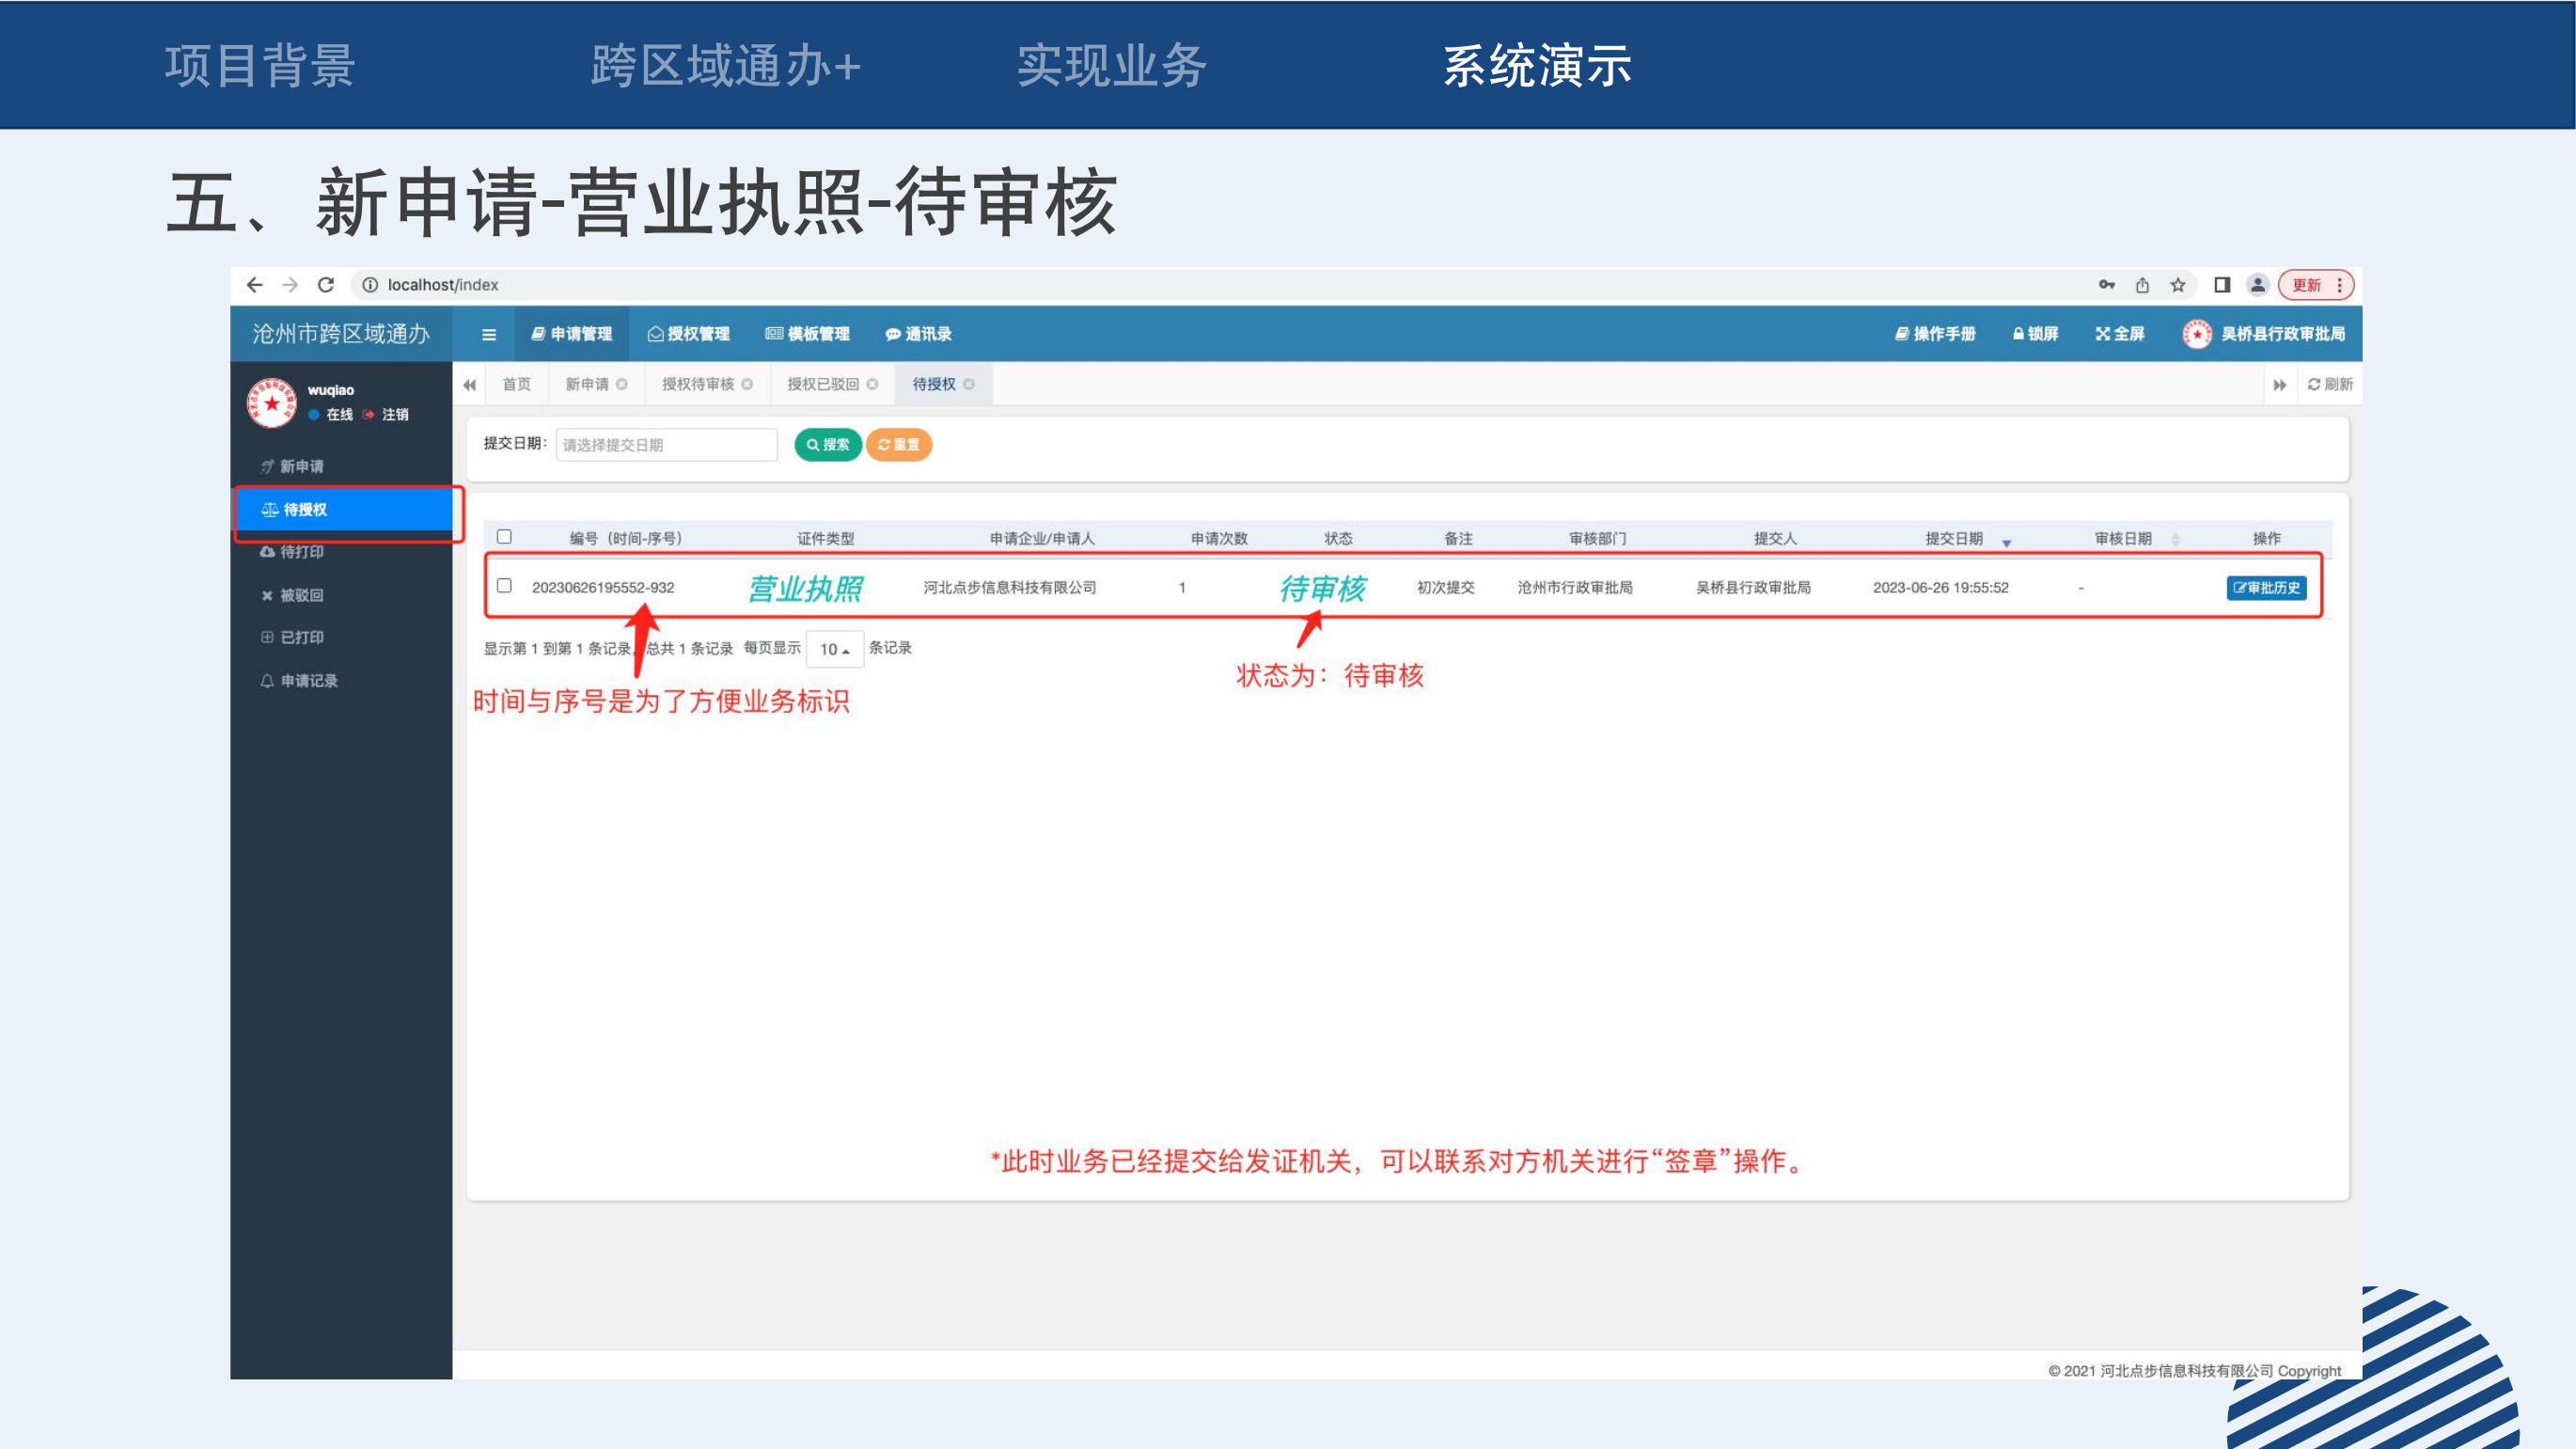Open the 授权管理 top menu
This screenshot has height=1449, width=2576.
point(689,334)
